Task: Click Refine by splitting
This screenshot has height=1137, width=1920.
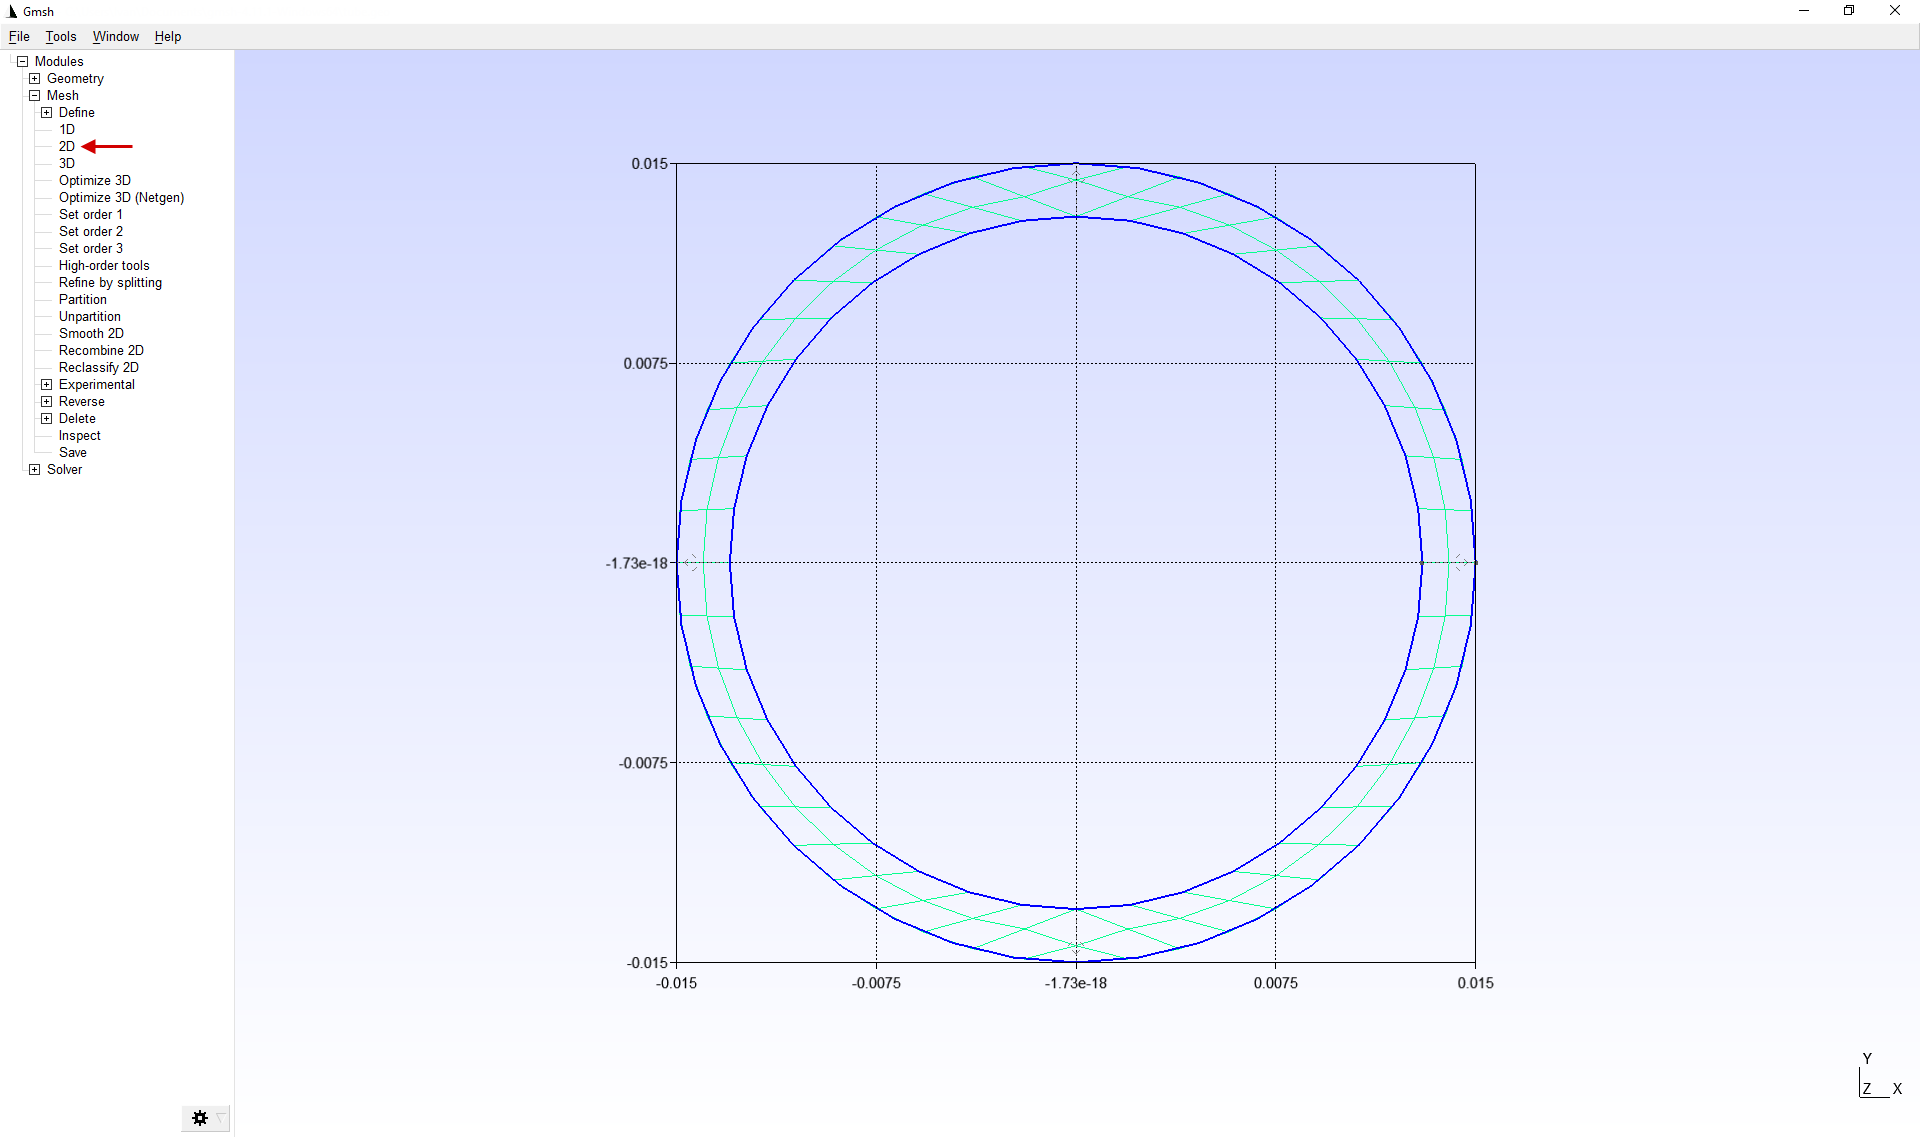Action: 110,283
